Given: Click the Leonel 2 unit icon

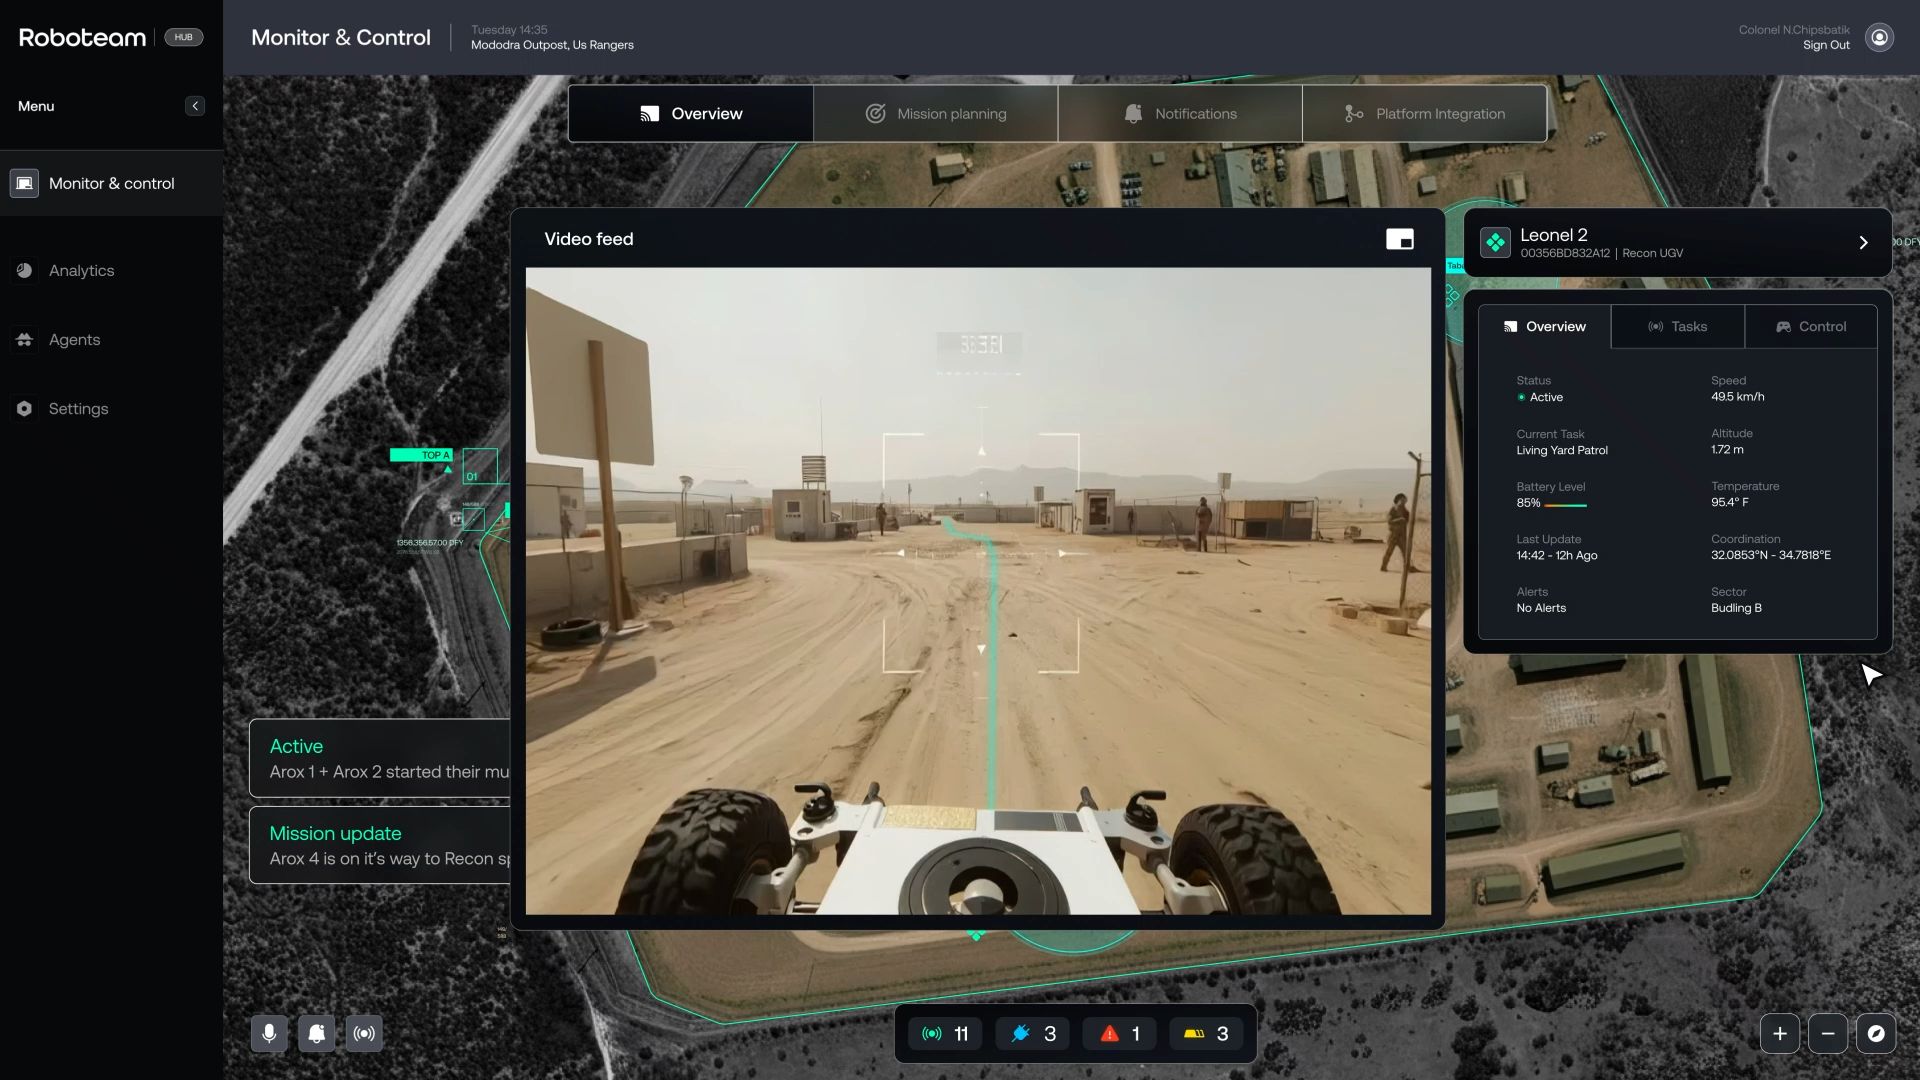Looking at the screenshot, I should click(1495, 243).
